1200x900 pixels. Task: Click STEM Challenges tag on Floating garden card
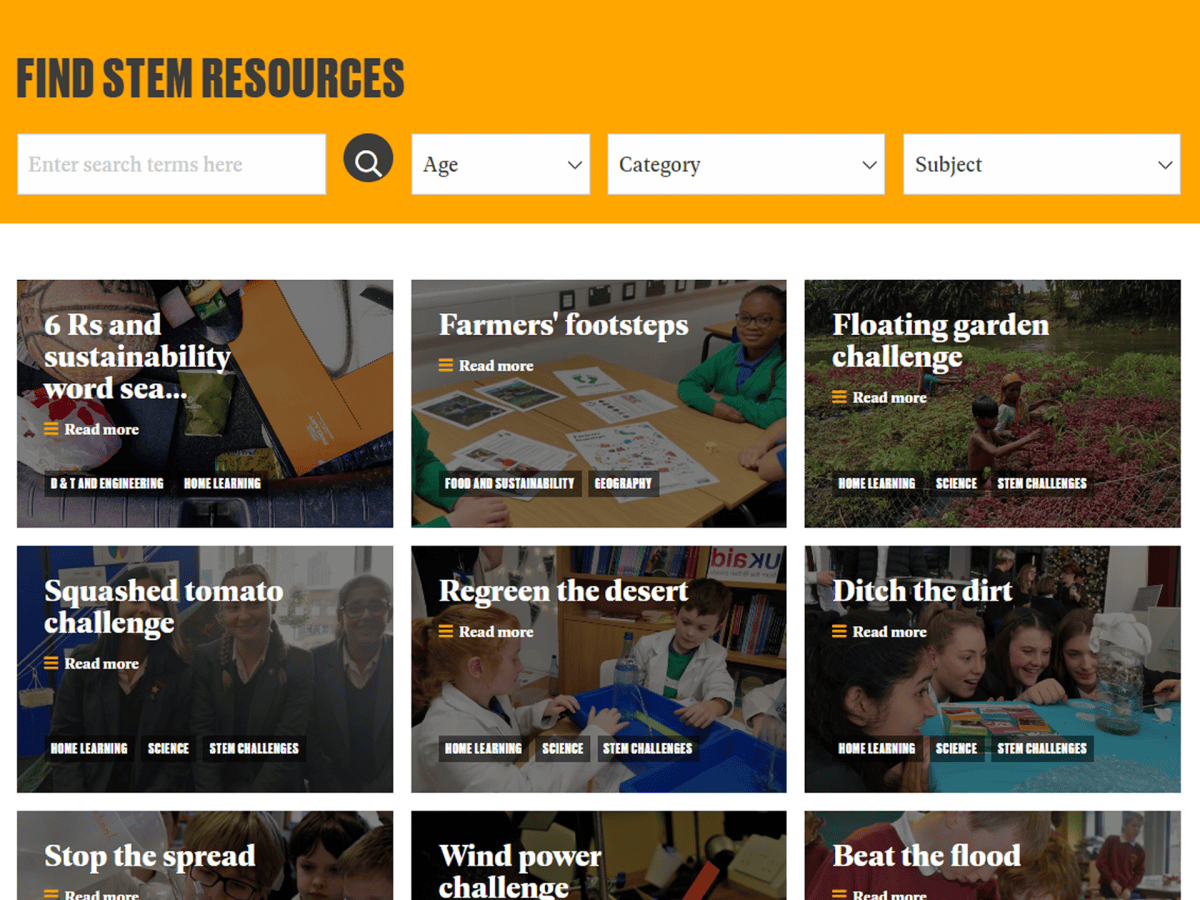1042,484
